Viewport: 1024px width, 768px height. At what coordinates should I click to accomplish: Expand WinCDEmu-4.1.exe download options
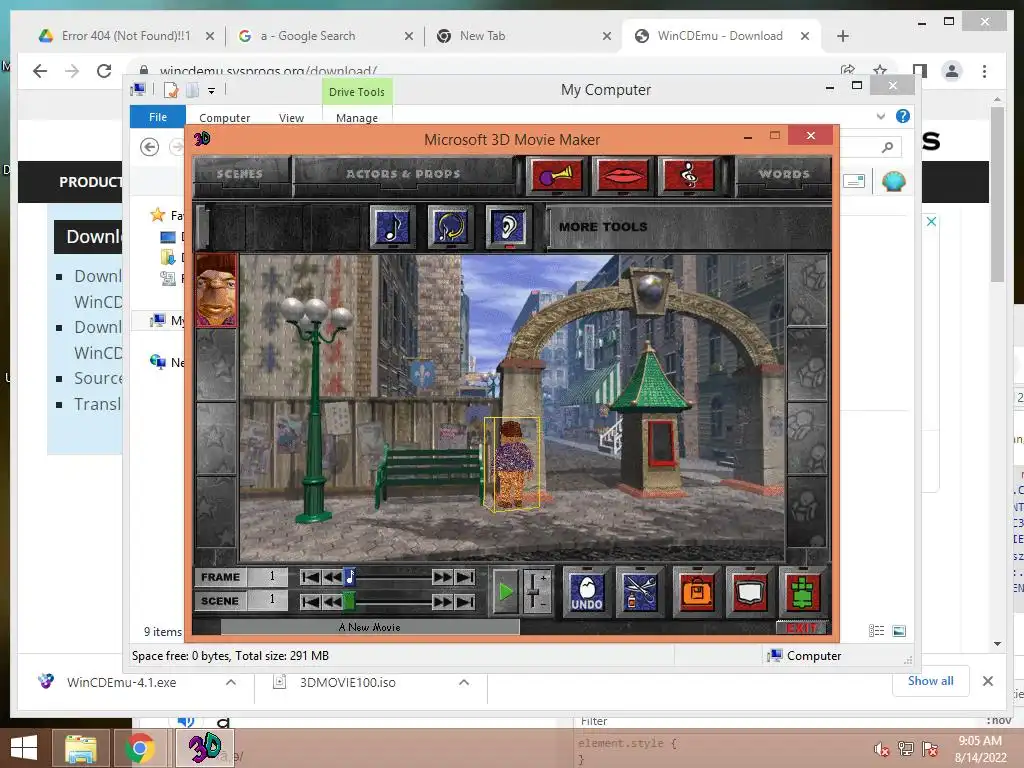pos(231,682)
